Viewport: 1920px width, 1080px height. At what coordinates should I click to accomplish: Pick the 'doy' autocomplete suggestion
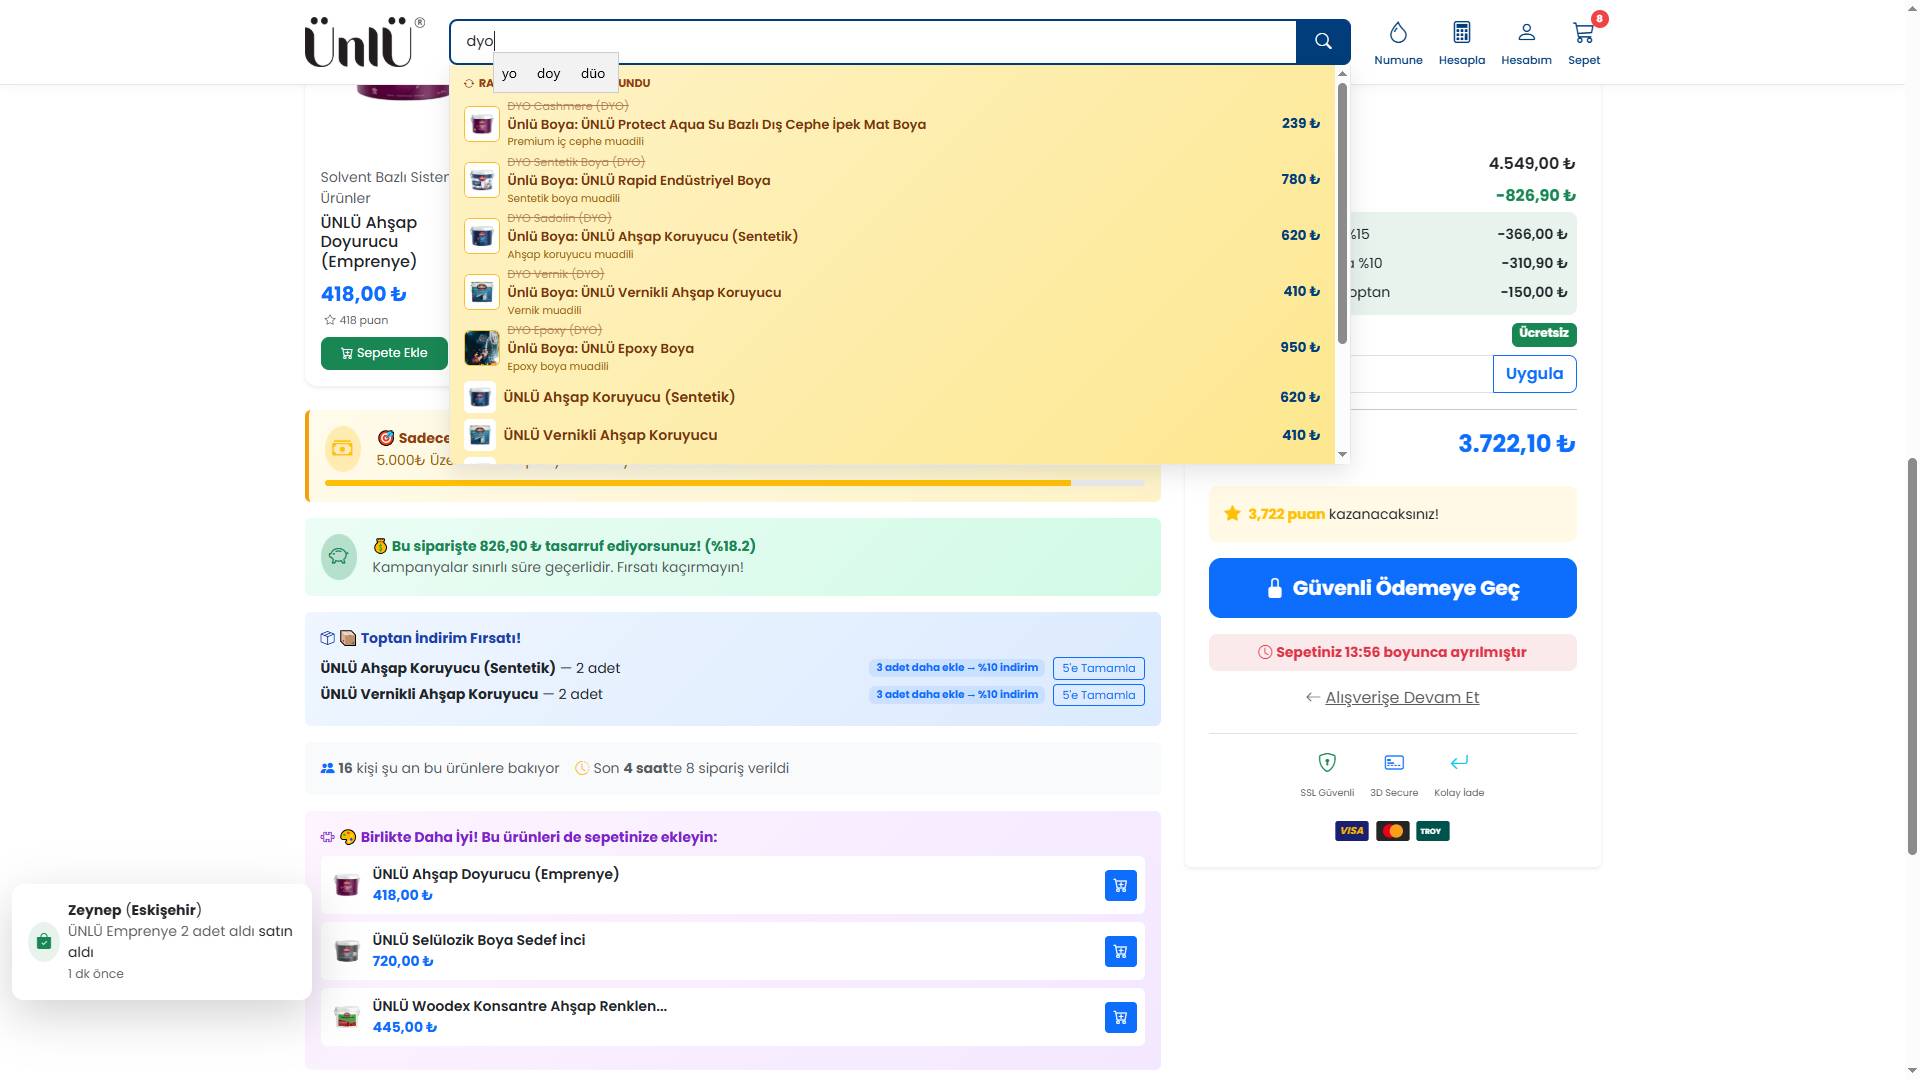click(548, 74)
